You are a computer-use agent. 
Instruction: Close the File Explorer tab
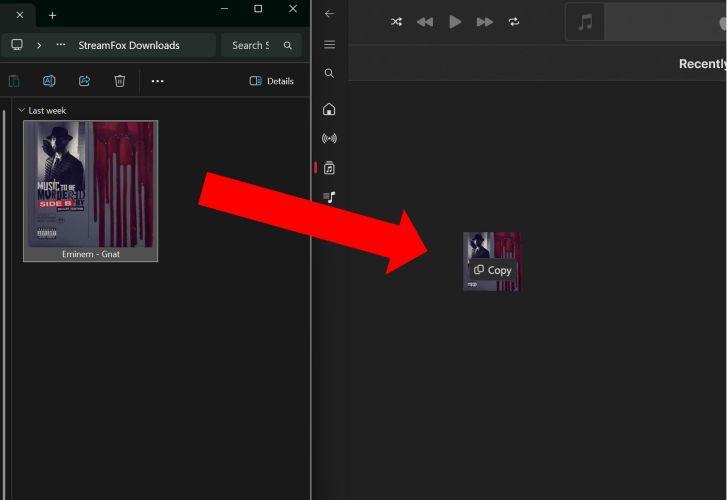click(x=20, y=15)
